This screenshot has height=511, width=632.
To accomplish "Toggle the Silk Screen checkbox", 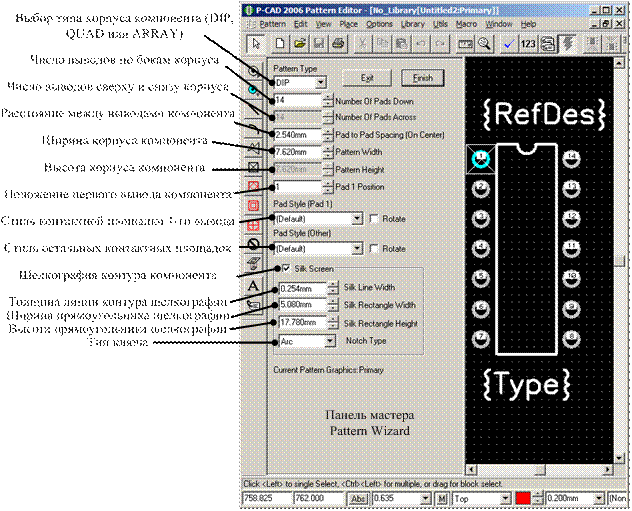I will (286, 268).
